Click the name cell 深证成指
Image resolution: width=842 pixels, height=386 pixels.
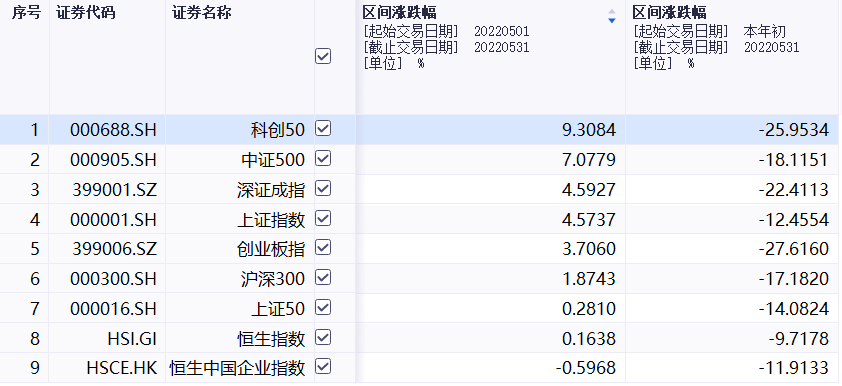(x=271, y=190)
